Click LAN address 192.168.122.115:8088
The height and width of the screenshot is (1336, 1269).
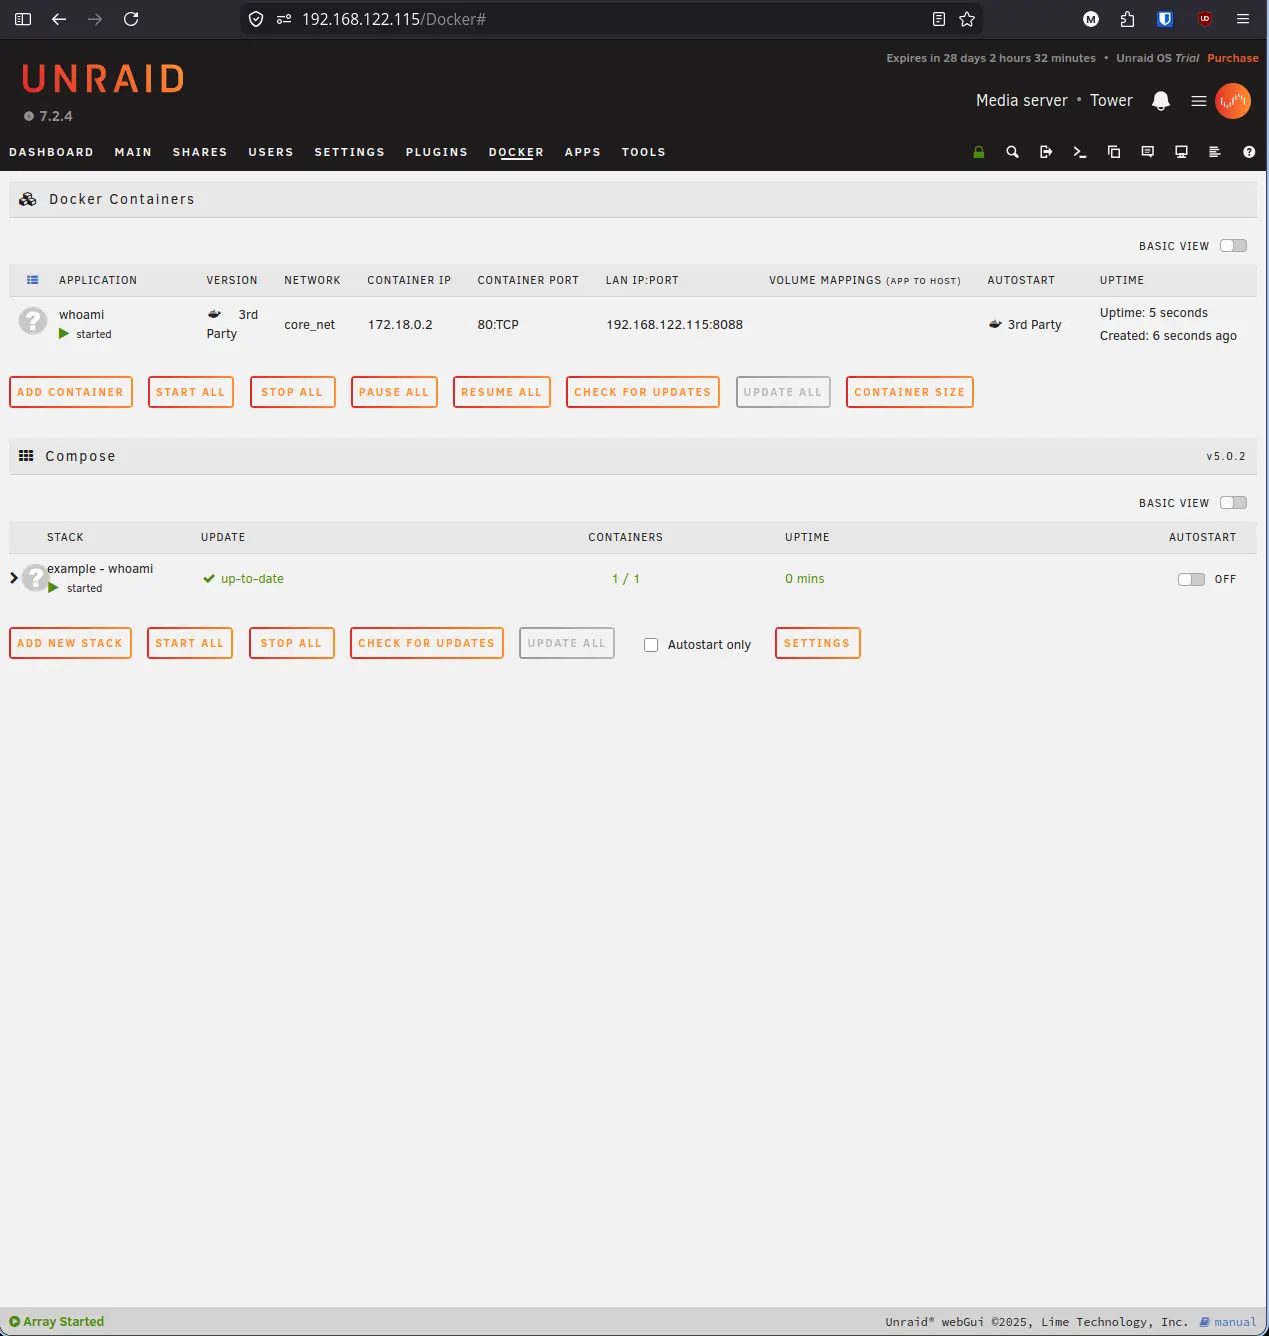(x=674, y=325)
